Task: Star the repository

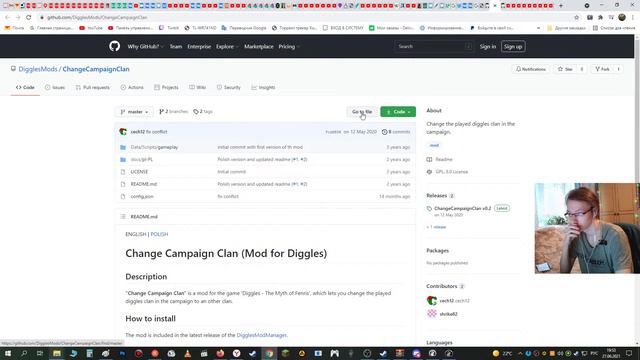Action: pyautogui.click(x=565, y=69)
